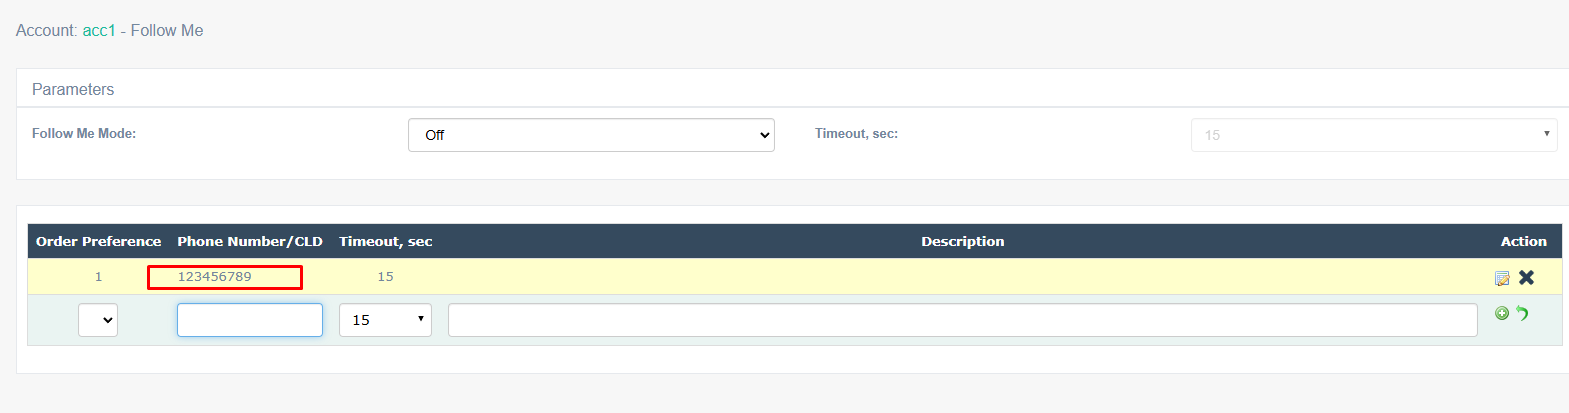The image size is (1569, 413).
Task: Select the order preference value 1 in first row
Action: [x=98, y=277]
